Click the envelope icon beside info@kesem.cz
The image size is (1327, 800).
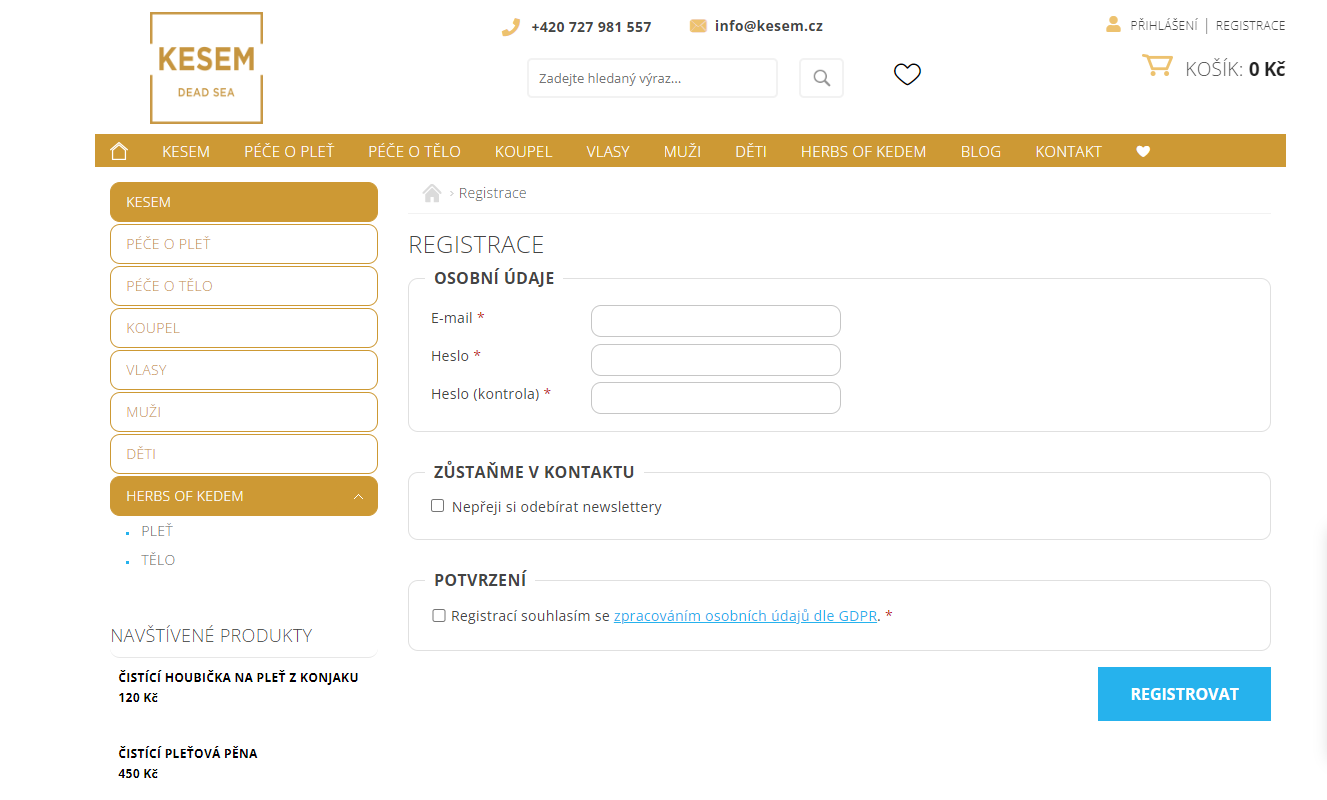tap(698, 26)
